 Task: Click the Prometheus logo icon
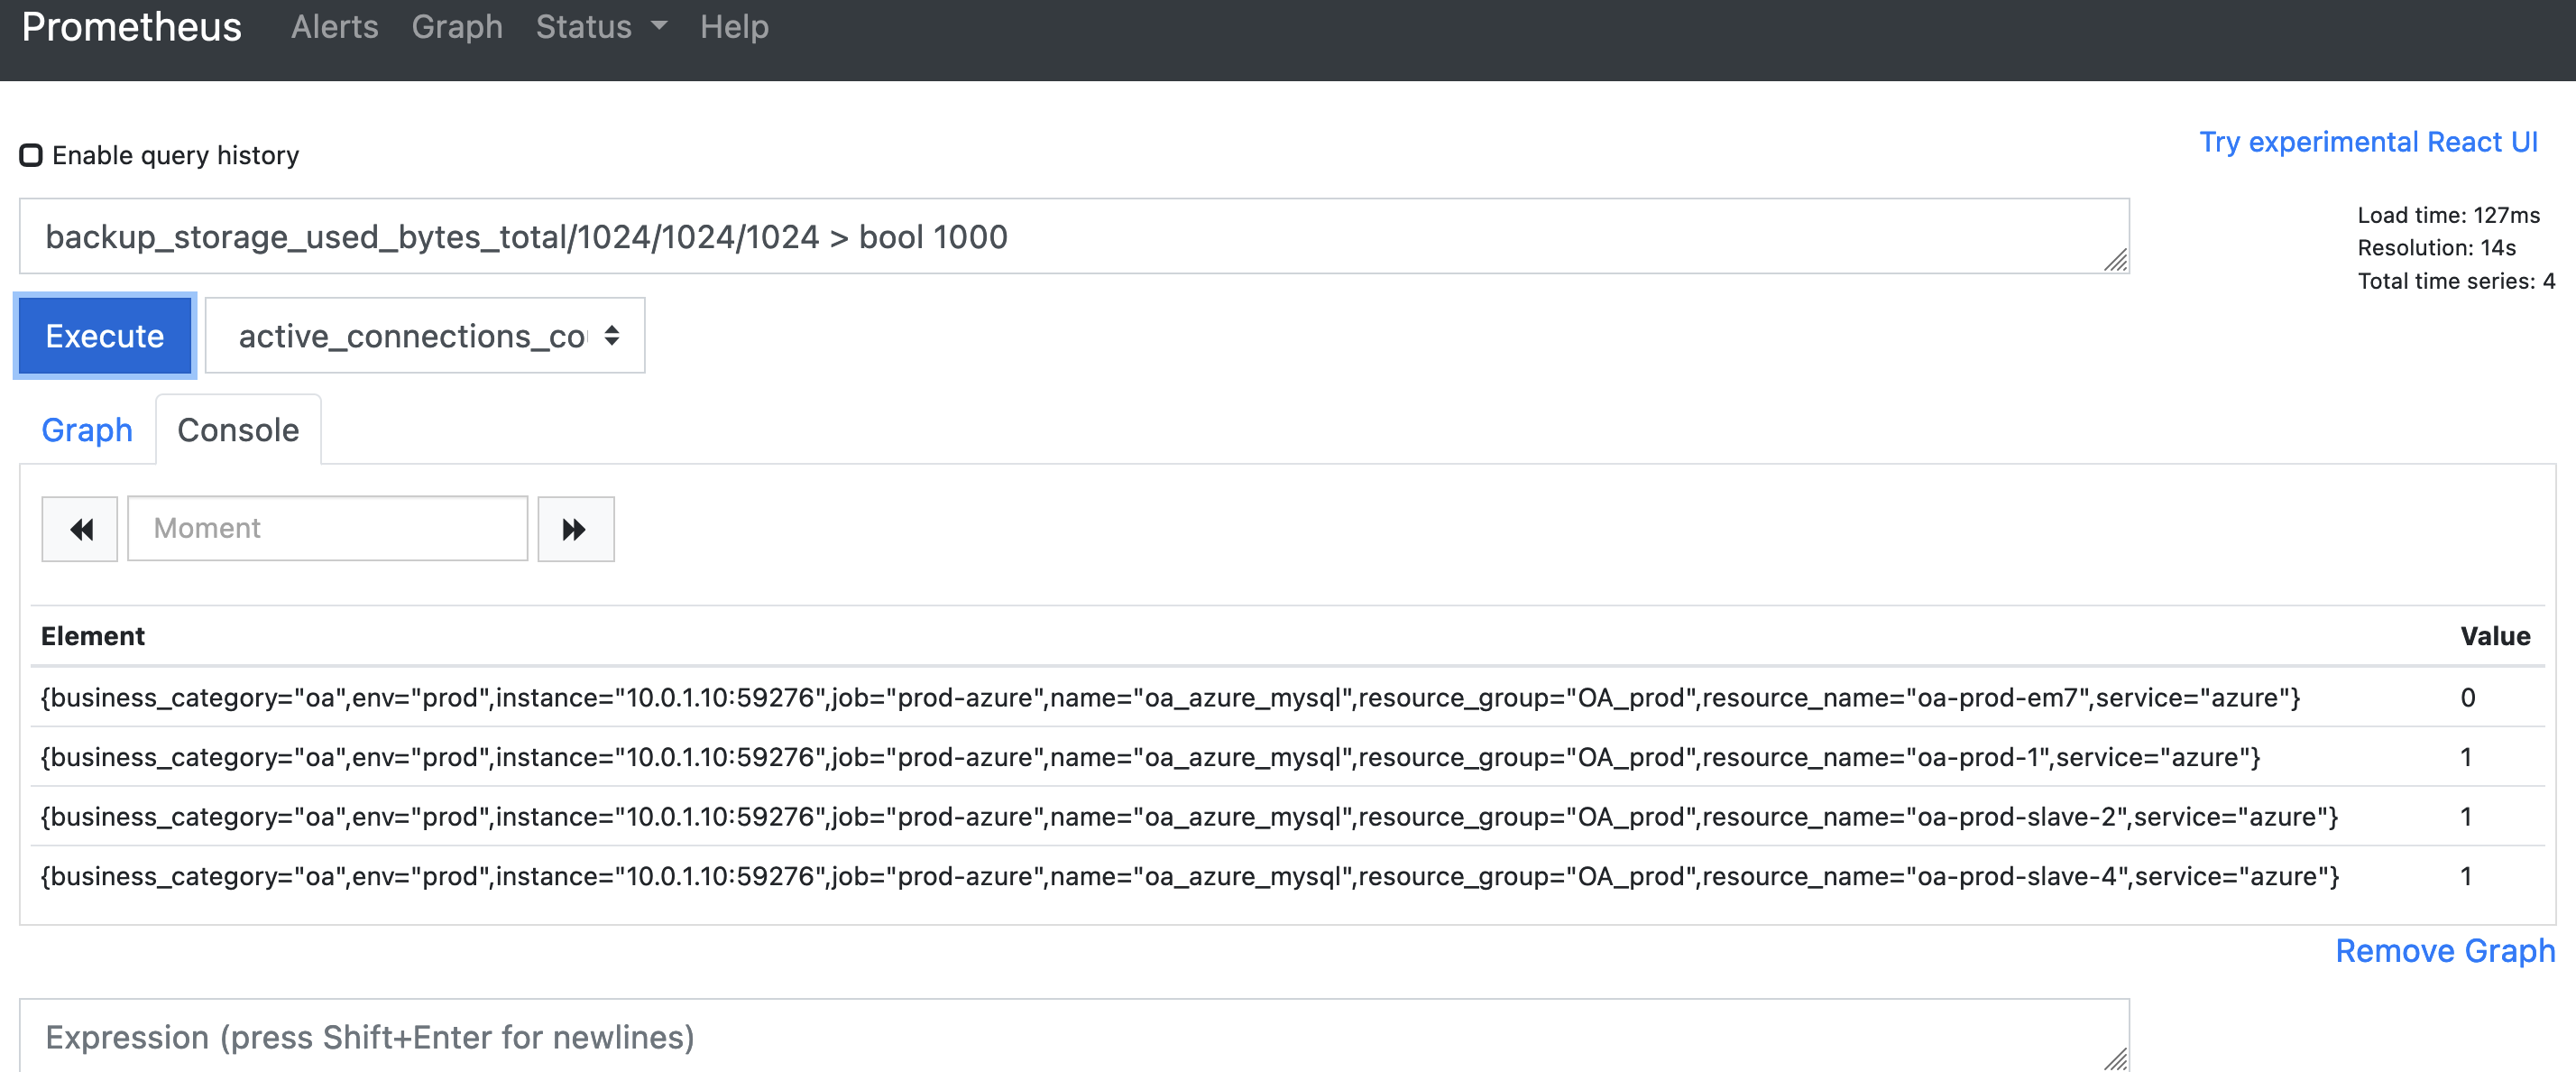tap(133, 26)
